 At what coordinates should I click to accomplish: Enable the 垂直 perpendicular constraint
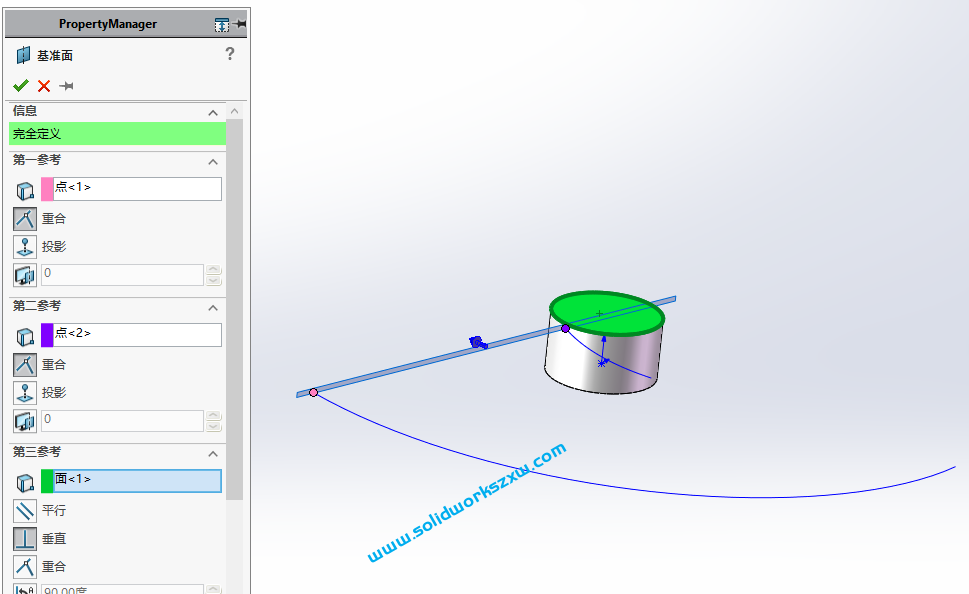(24, 538)
